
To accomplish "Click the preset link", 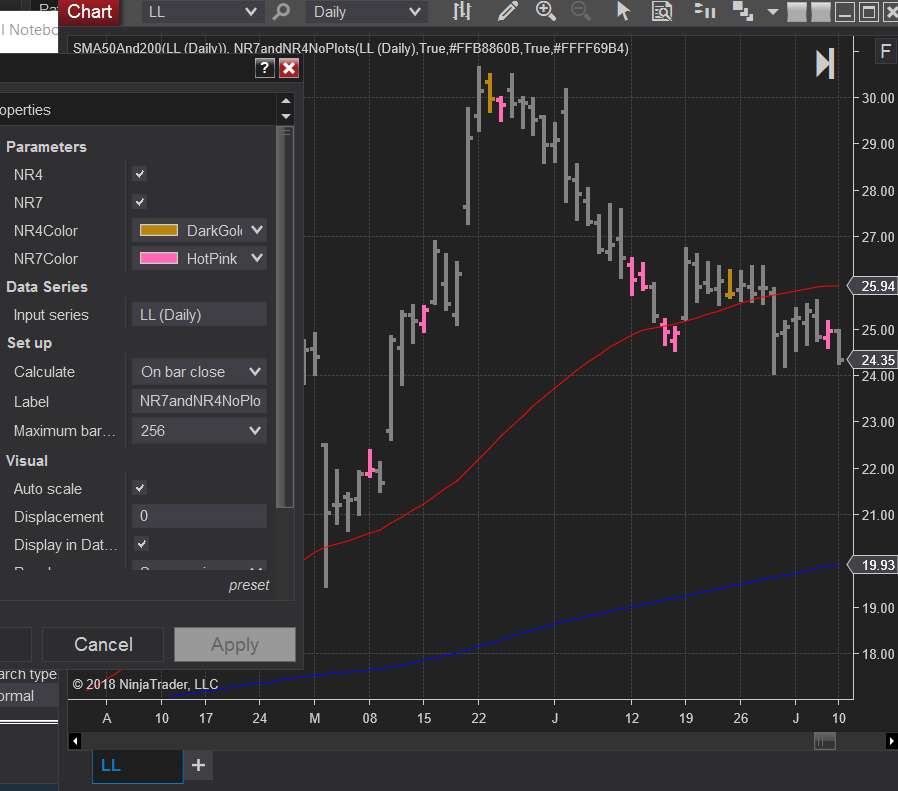I will 249,585.
